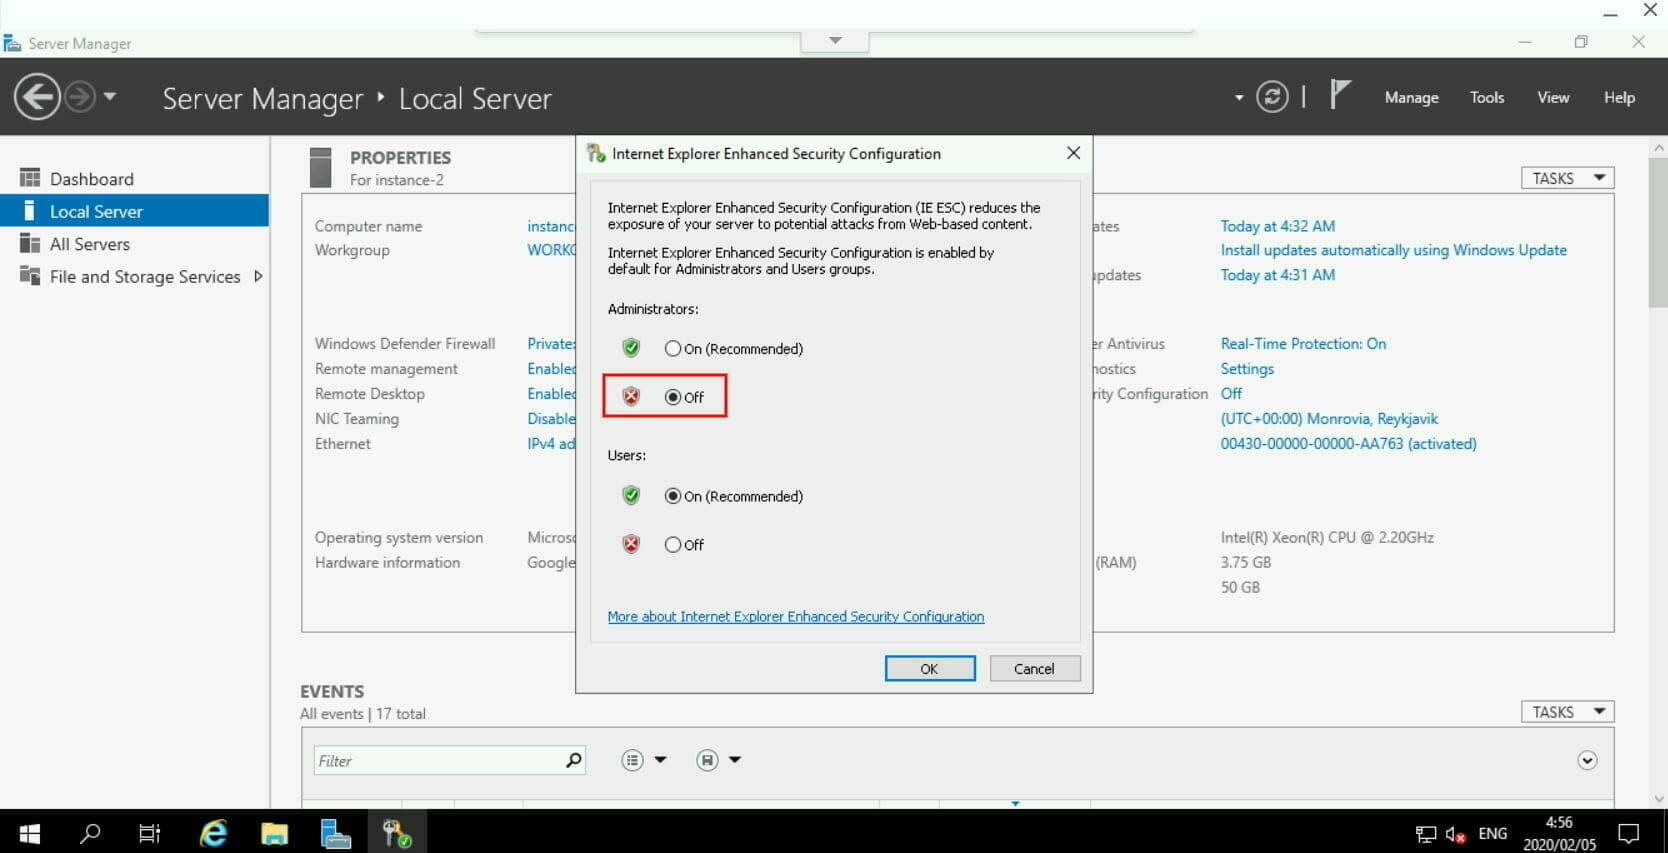Click the muted volume tray icon
This screenshot has height=853, width=1668.
pyautogui.click(x=1455, y=834)
